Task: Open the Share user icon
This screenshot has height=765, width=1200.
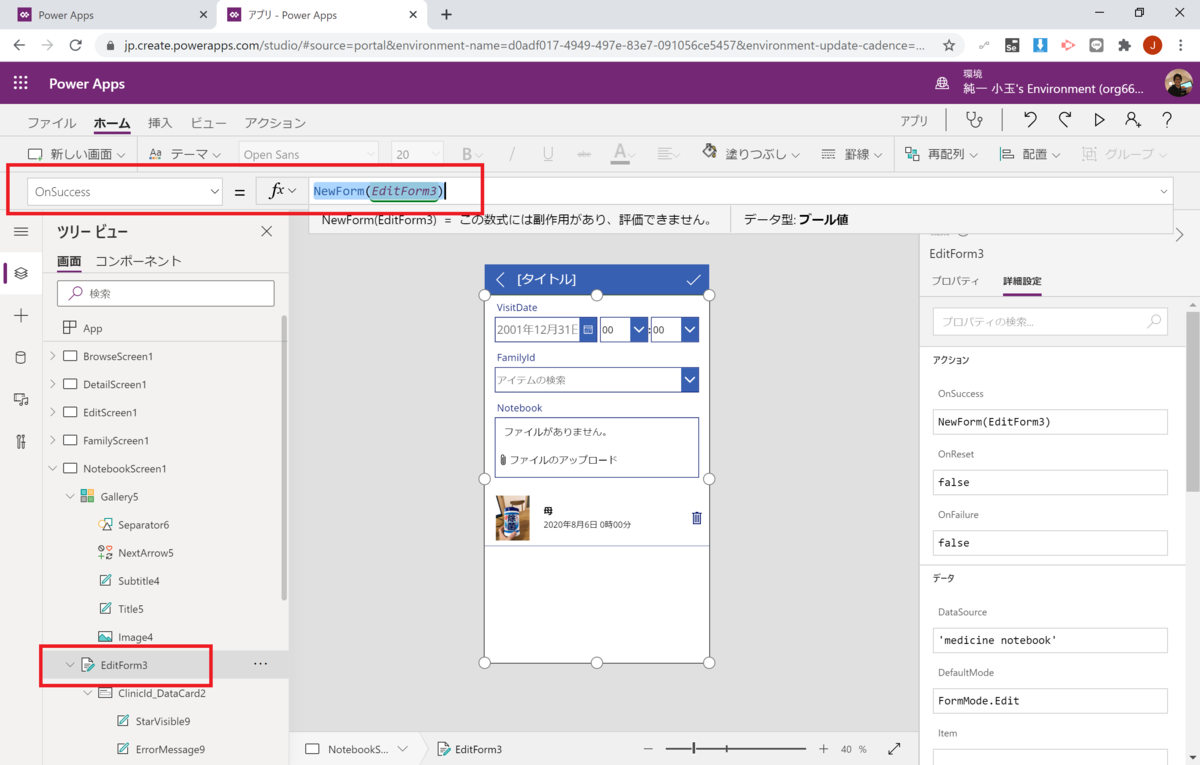Action: click(1132, 120)
